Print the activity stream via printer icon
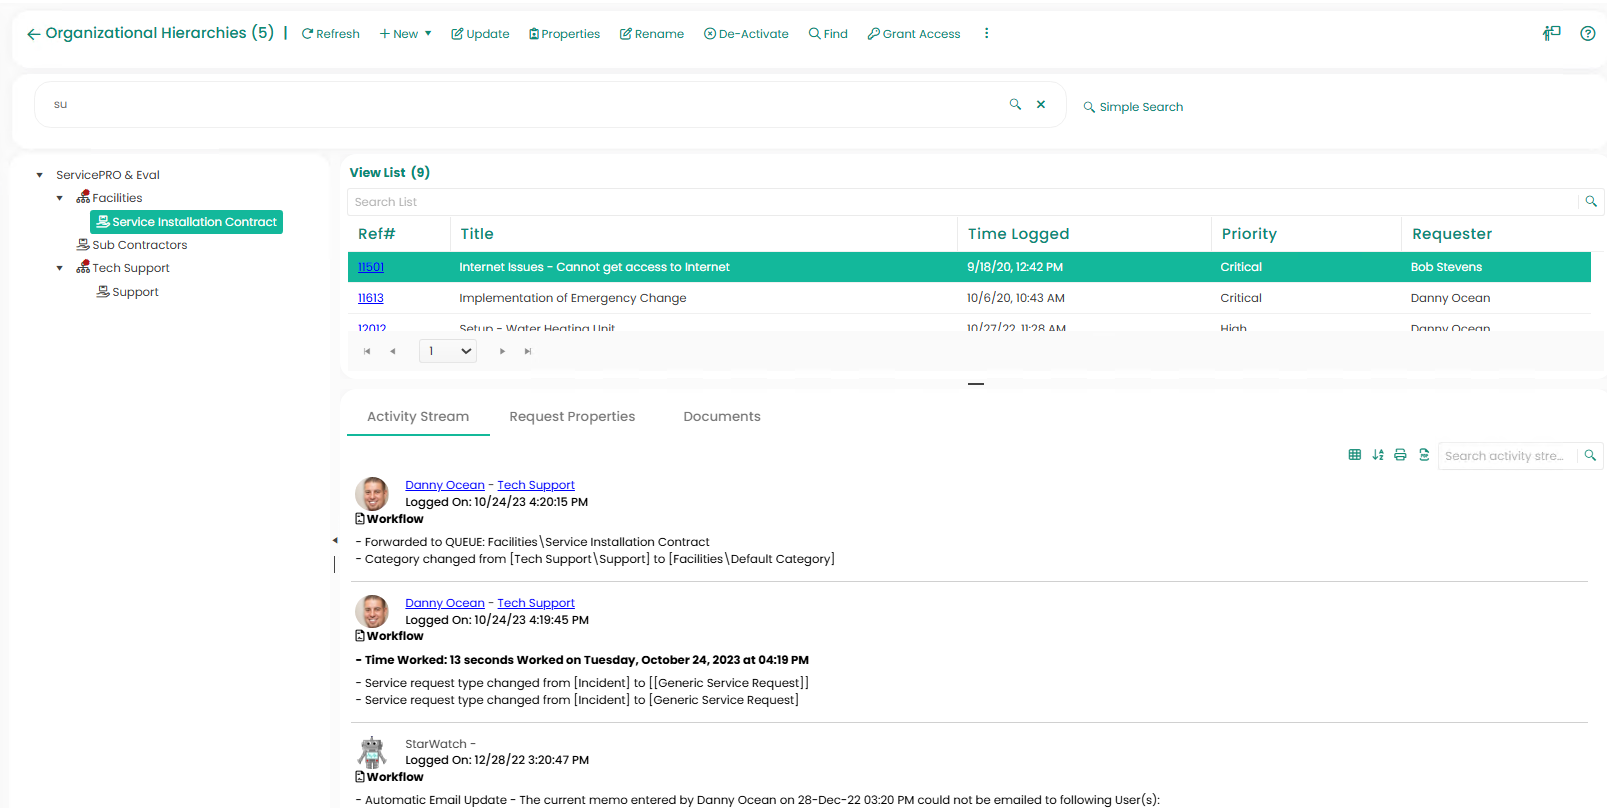 pyautogui.click(x=1400, y=455)
